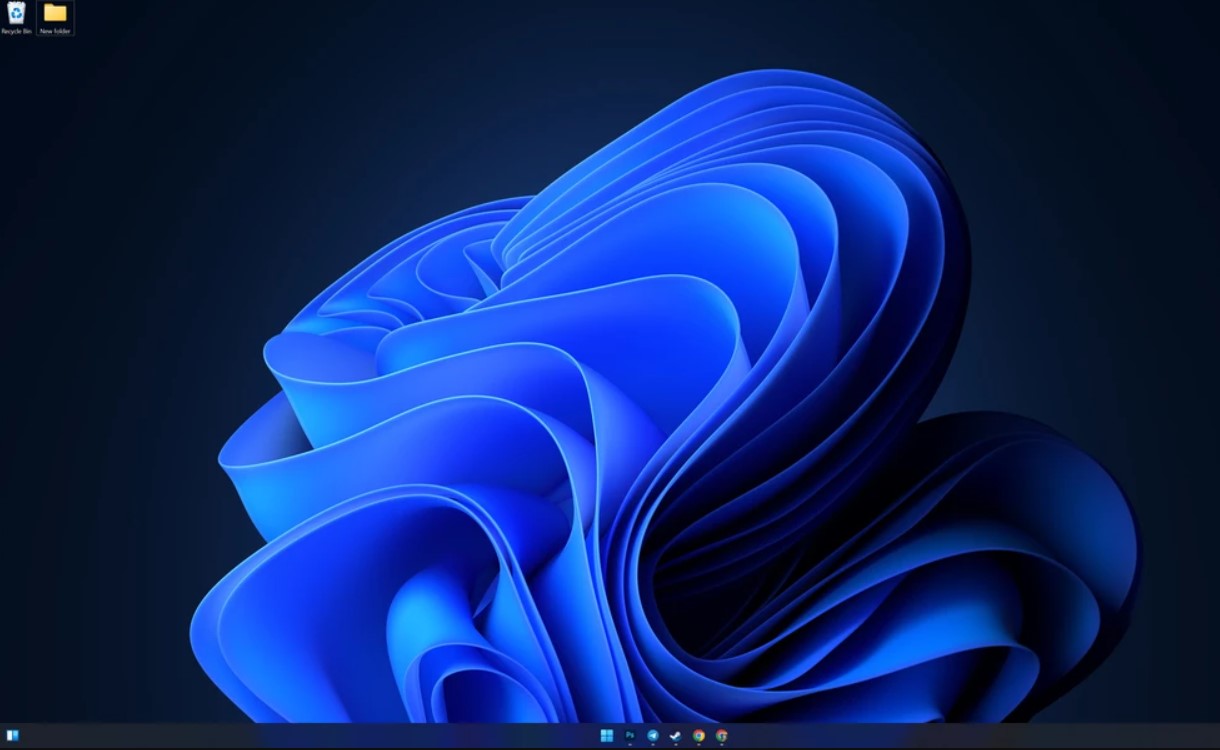The image size is (1220, 750).
Task: Open the Windows Start menu
Action: [606, 736]
